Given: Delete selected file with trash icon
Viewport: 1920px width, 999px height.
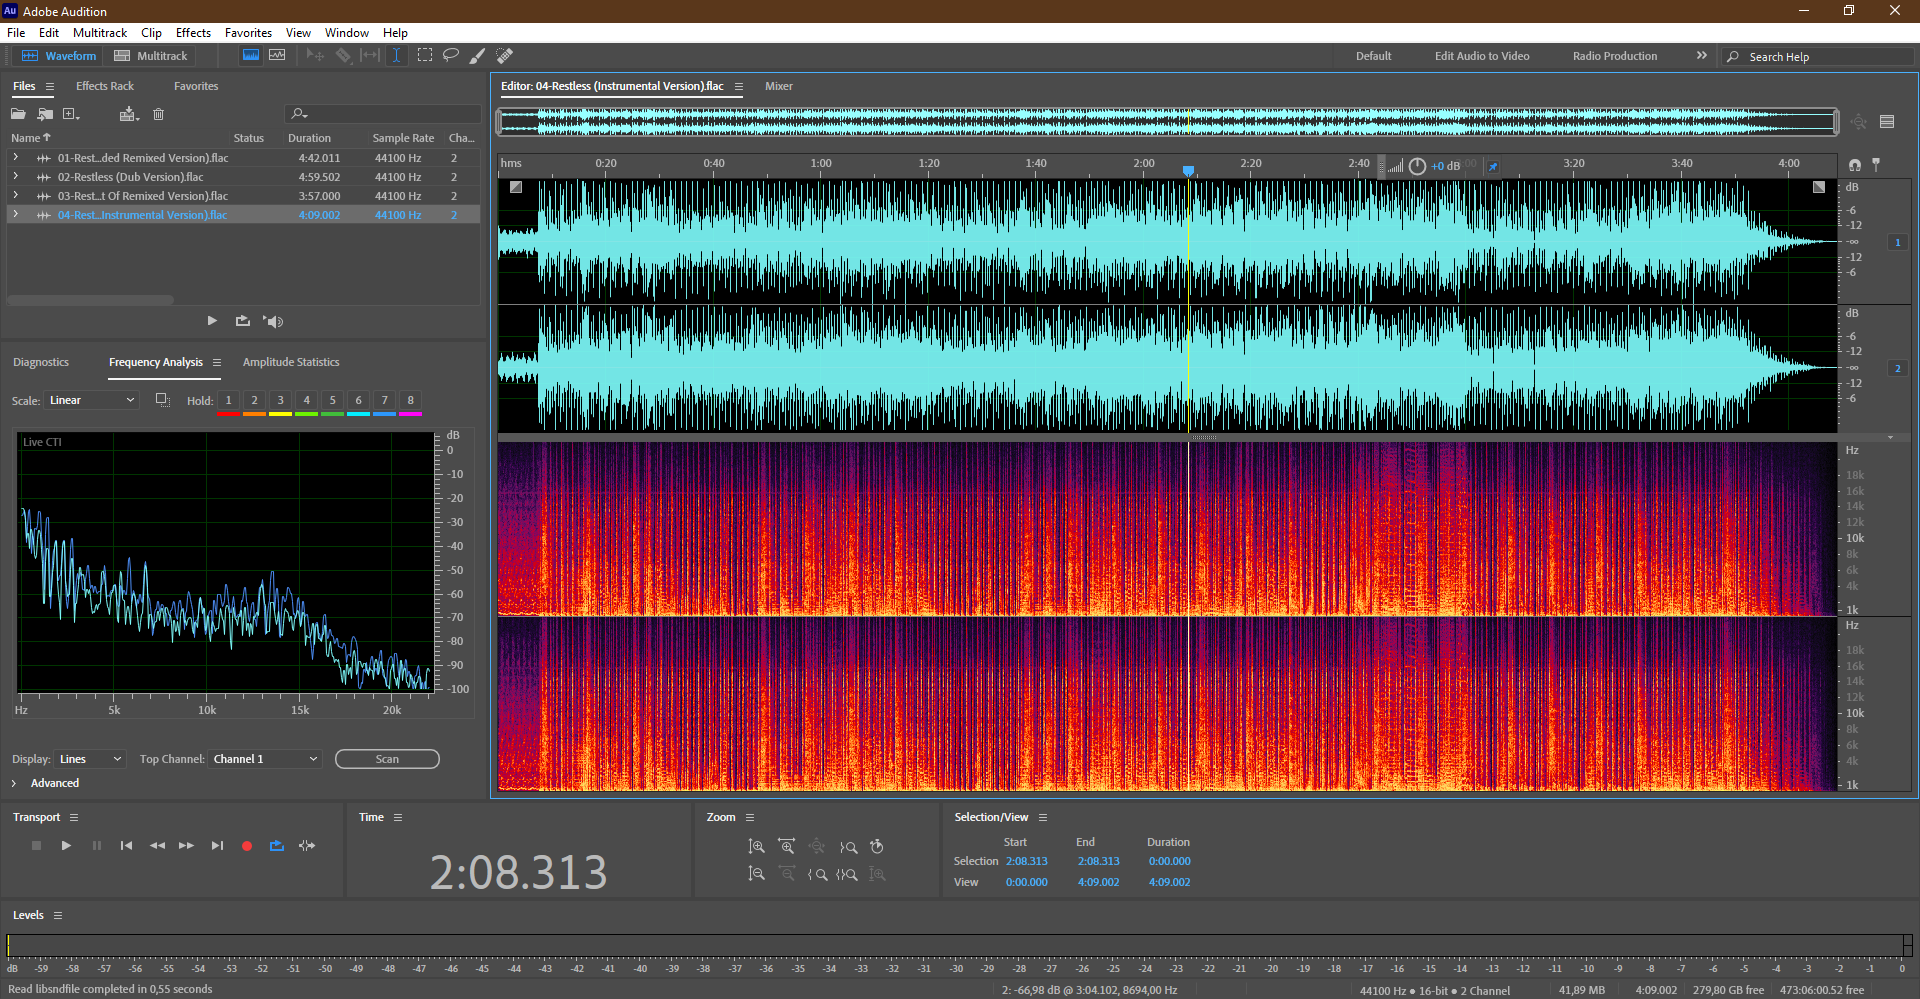Looking at the screenshot, I should point(158,114).
